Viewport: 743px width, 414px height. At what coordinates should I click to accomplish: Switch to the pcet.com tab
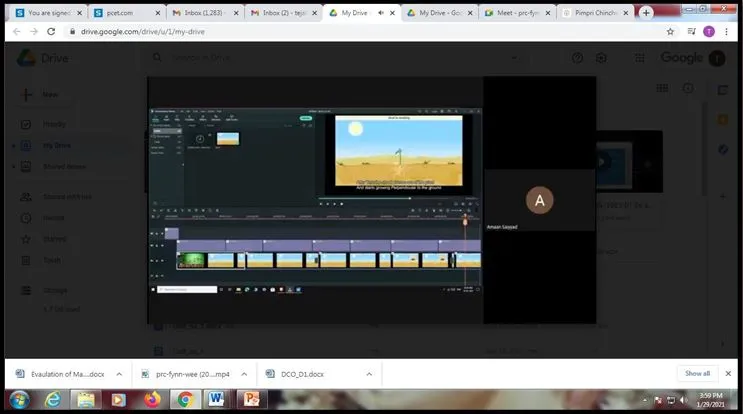pyautogui.click(x=127, y=13)
